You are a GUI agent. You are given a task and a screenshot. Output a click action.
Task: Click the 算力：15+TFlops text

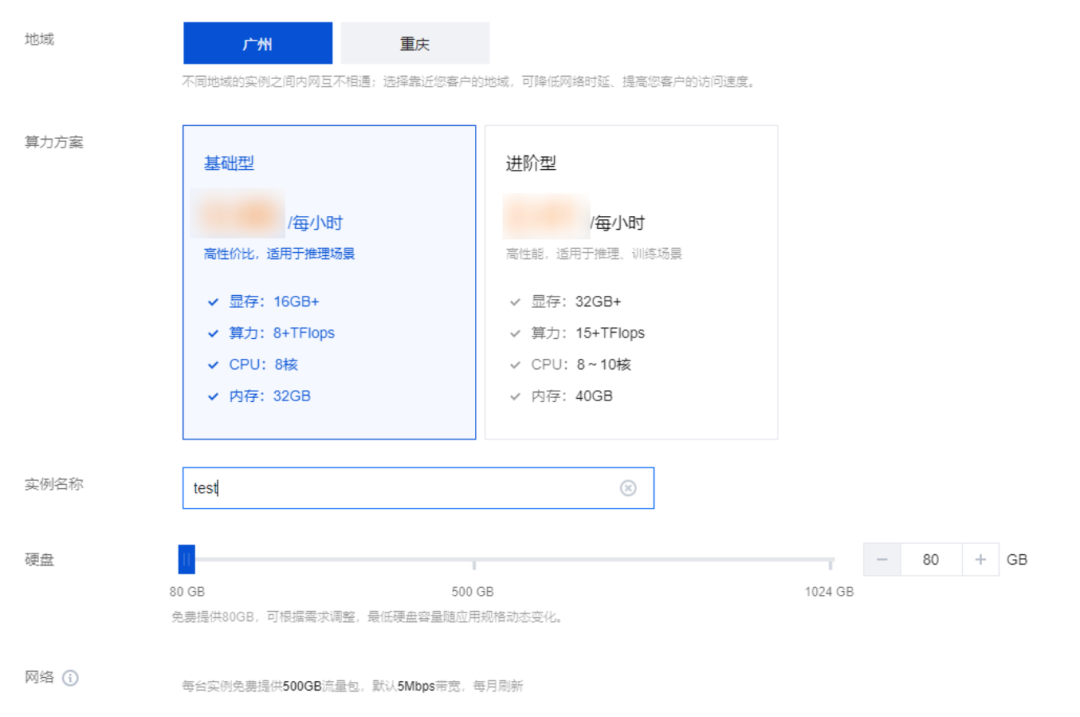588,333
